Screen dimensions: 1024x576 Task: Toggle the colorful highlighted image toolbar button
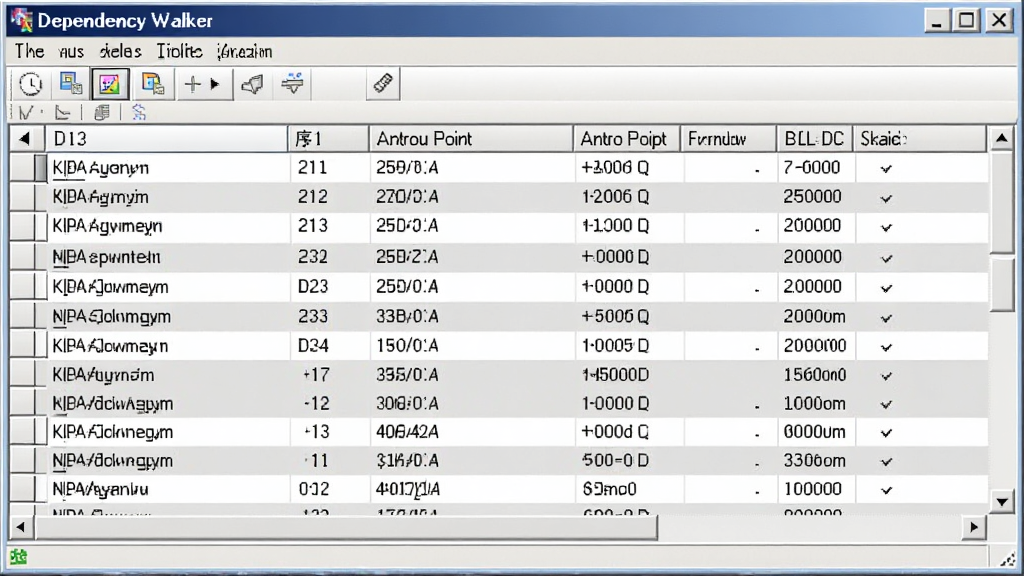point(109,84)
